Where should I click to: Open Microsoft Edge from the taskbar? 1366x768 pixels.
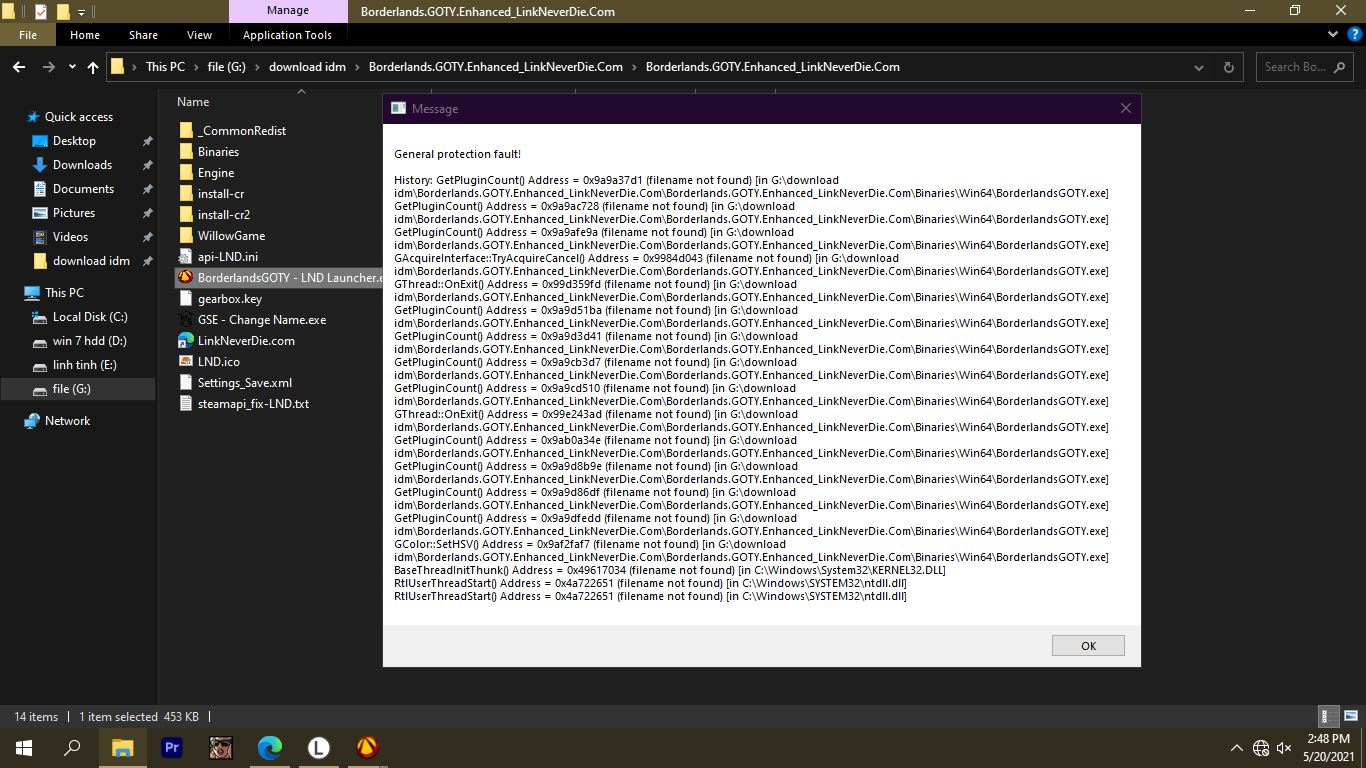coord(269,747)
